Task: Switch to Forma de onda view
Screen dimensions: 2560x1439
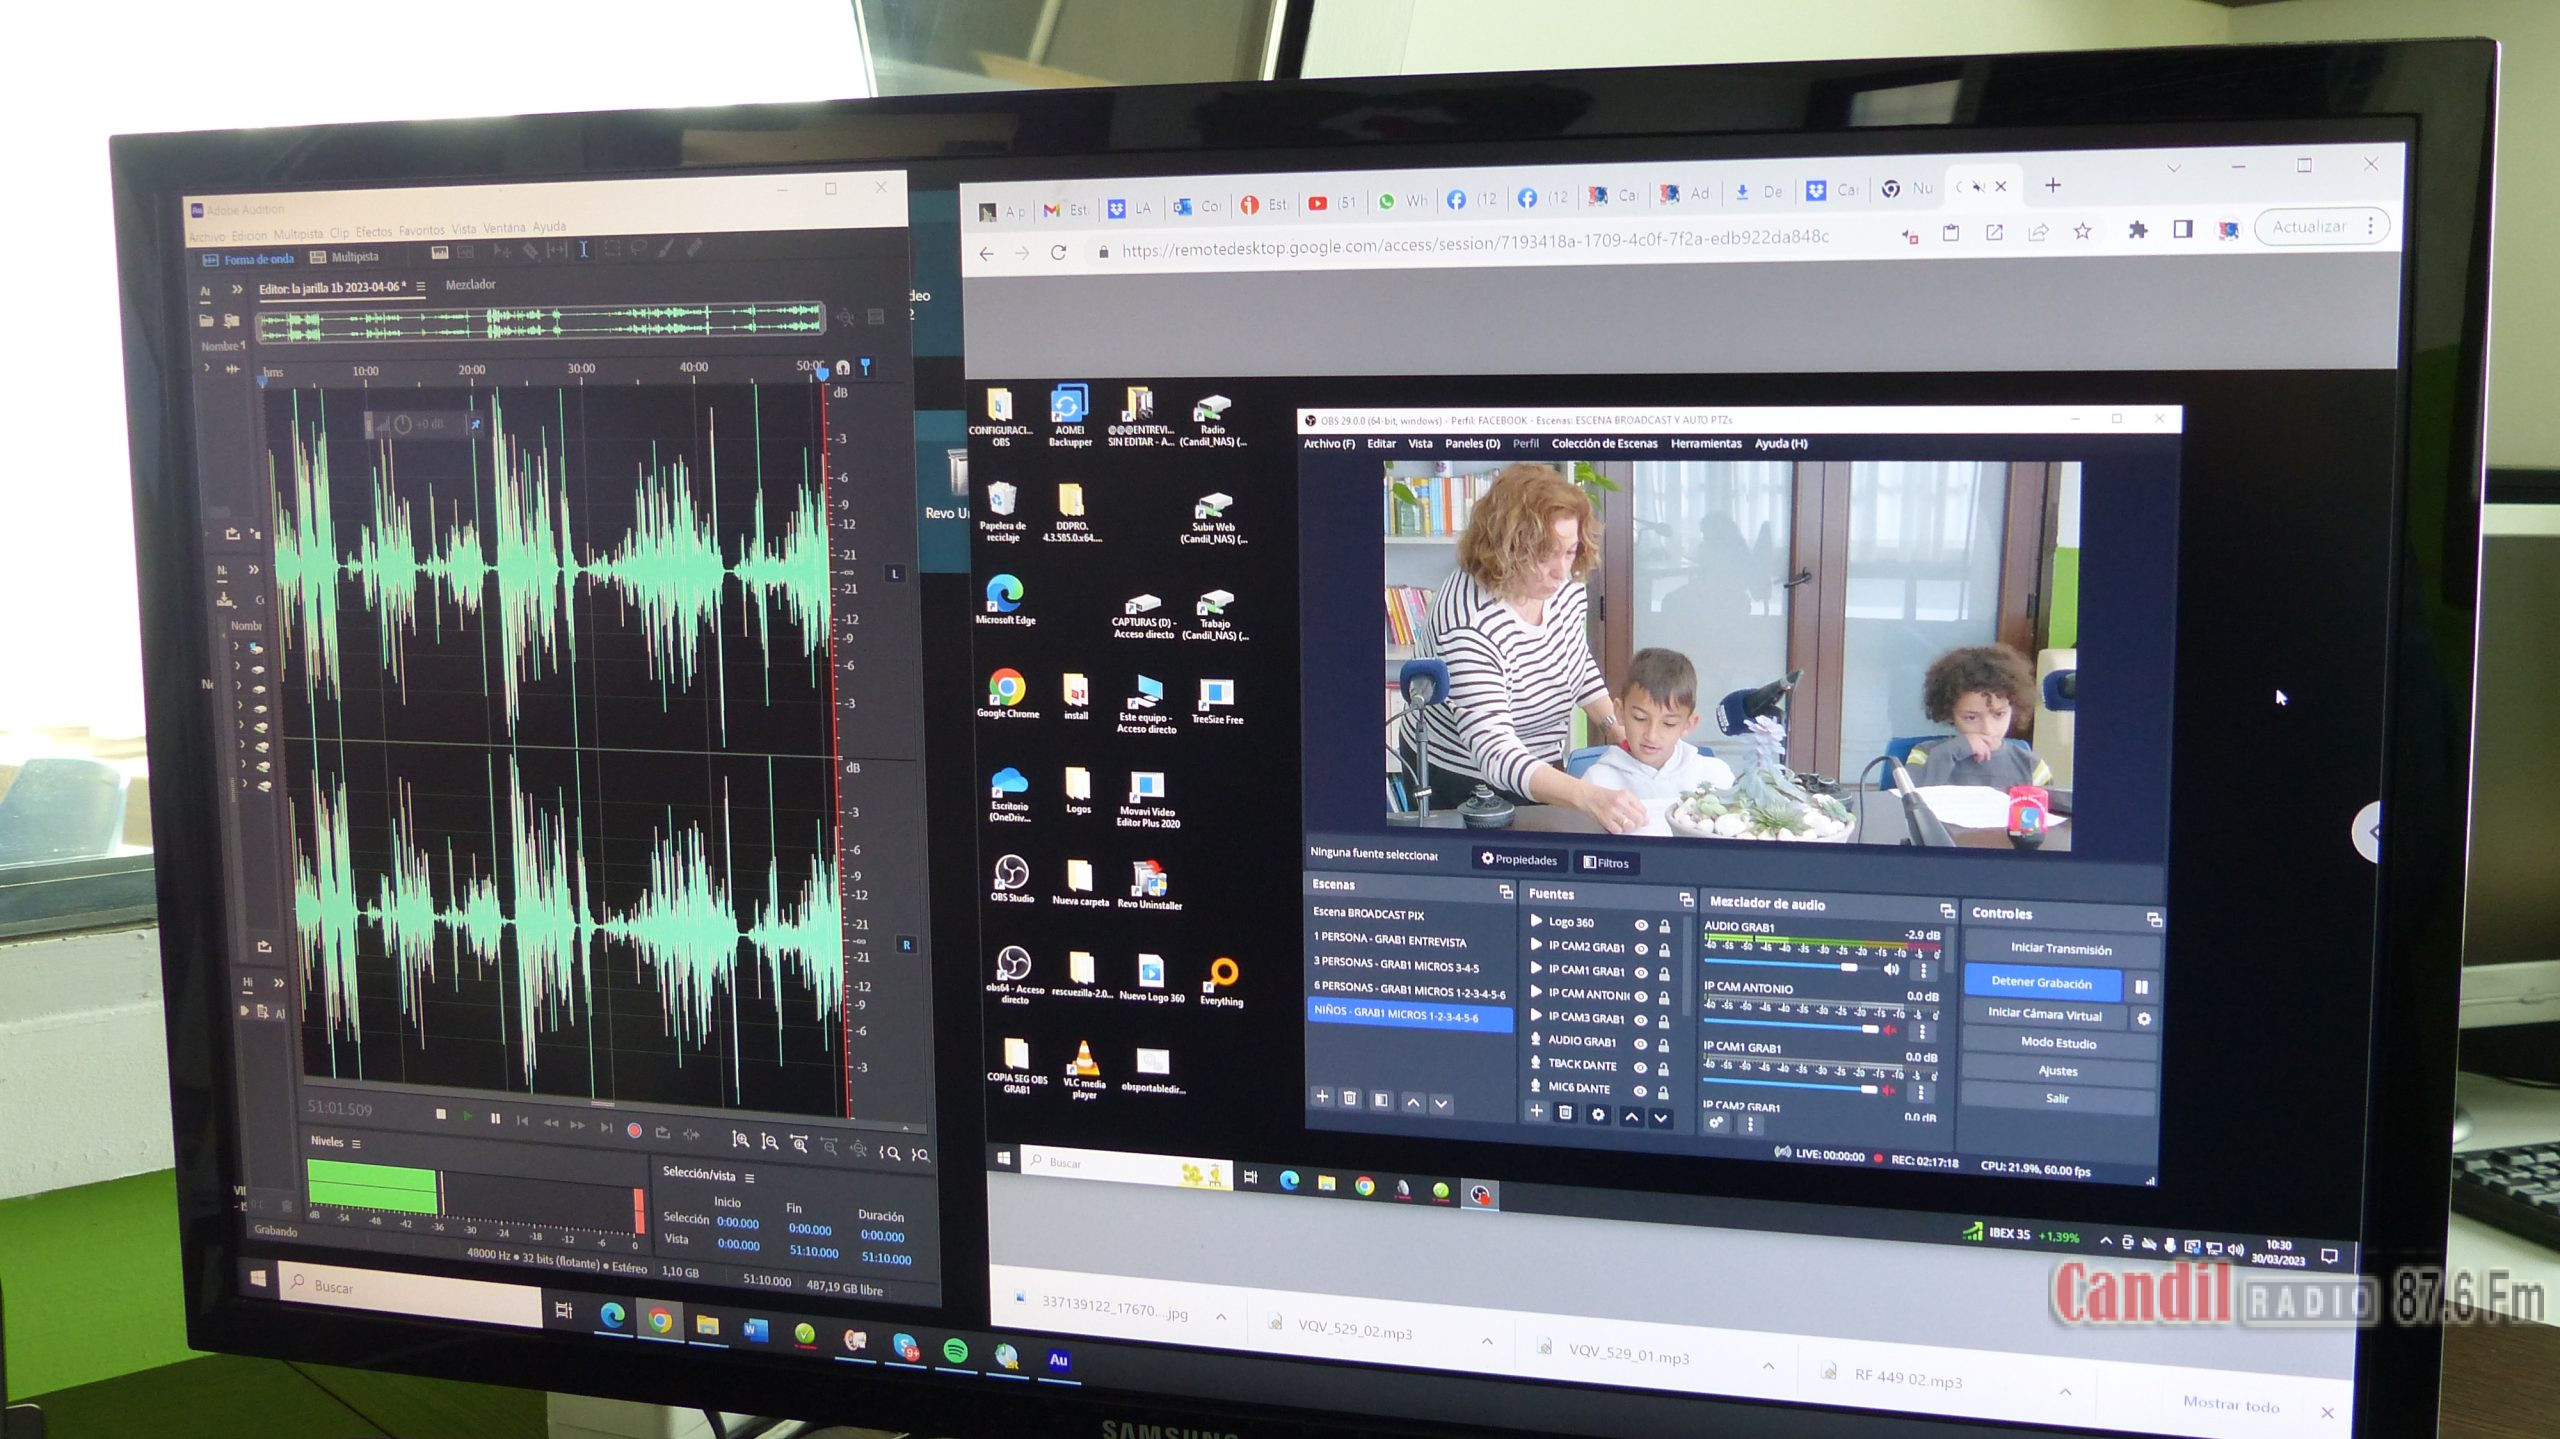Action: pyautogui.click(x=249, y=259)
